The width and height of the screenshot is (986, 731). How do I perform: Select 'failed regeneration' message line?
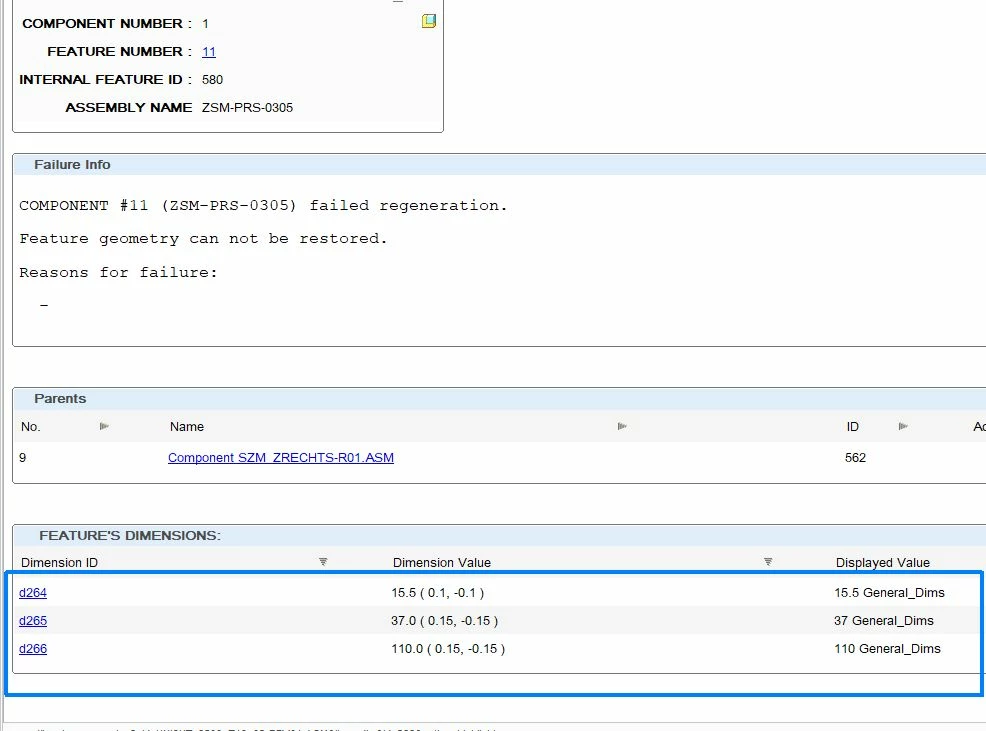click(263, 205)
